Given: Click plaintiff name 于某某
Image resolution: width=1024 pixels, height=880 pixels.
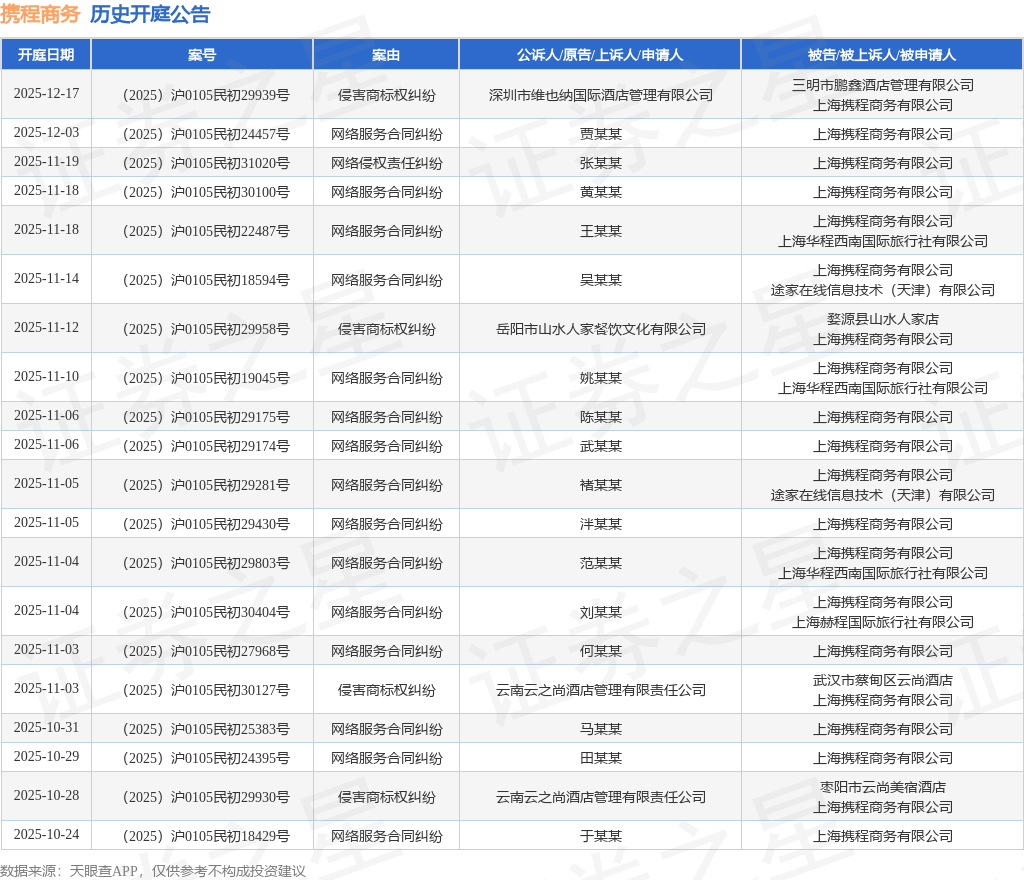Looking at the screenshot, I should 601,836.
